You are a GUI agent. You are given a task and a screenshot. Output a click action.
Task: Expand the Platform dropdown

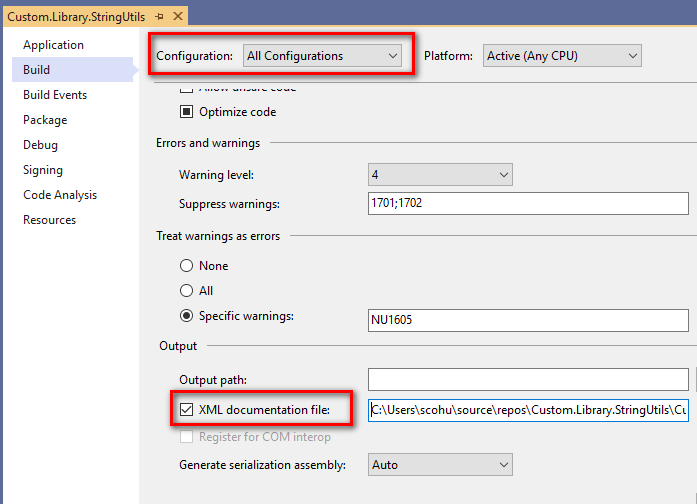tap(562, 56)
